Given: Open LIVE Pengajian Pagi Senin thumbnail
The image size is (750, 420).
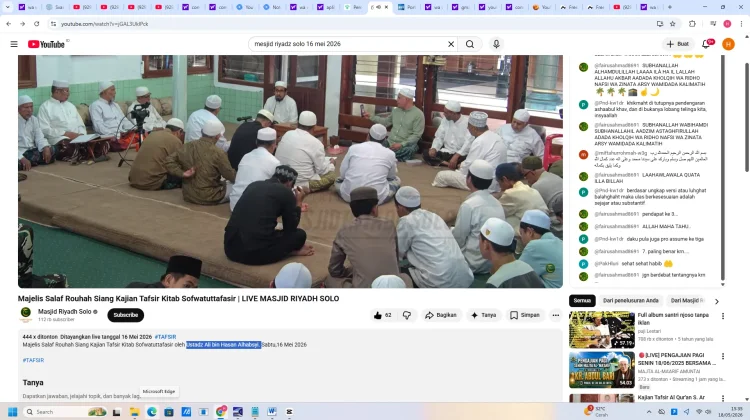Looking at the screenshot, I should tap(602, 370).
